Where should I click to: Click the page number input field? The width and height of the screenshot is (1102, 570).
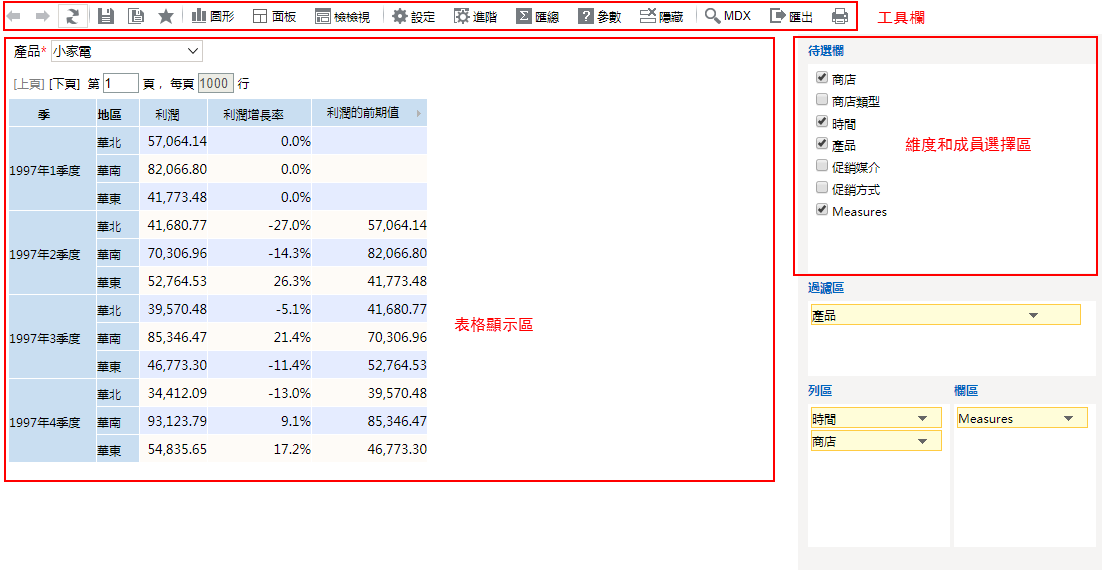click(120, 84)
